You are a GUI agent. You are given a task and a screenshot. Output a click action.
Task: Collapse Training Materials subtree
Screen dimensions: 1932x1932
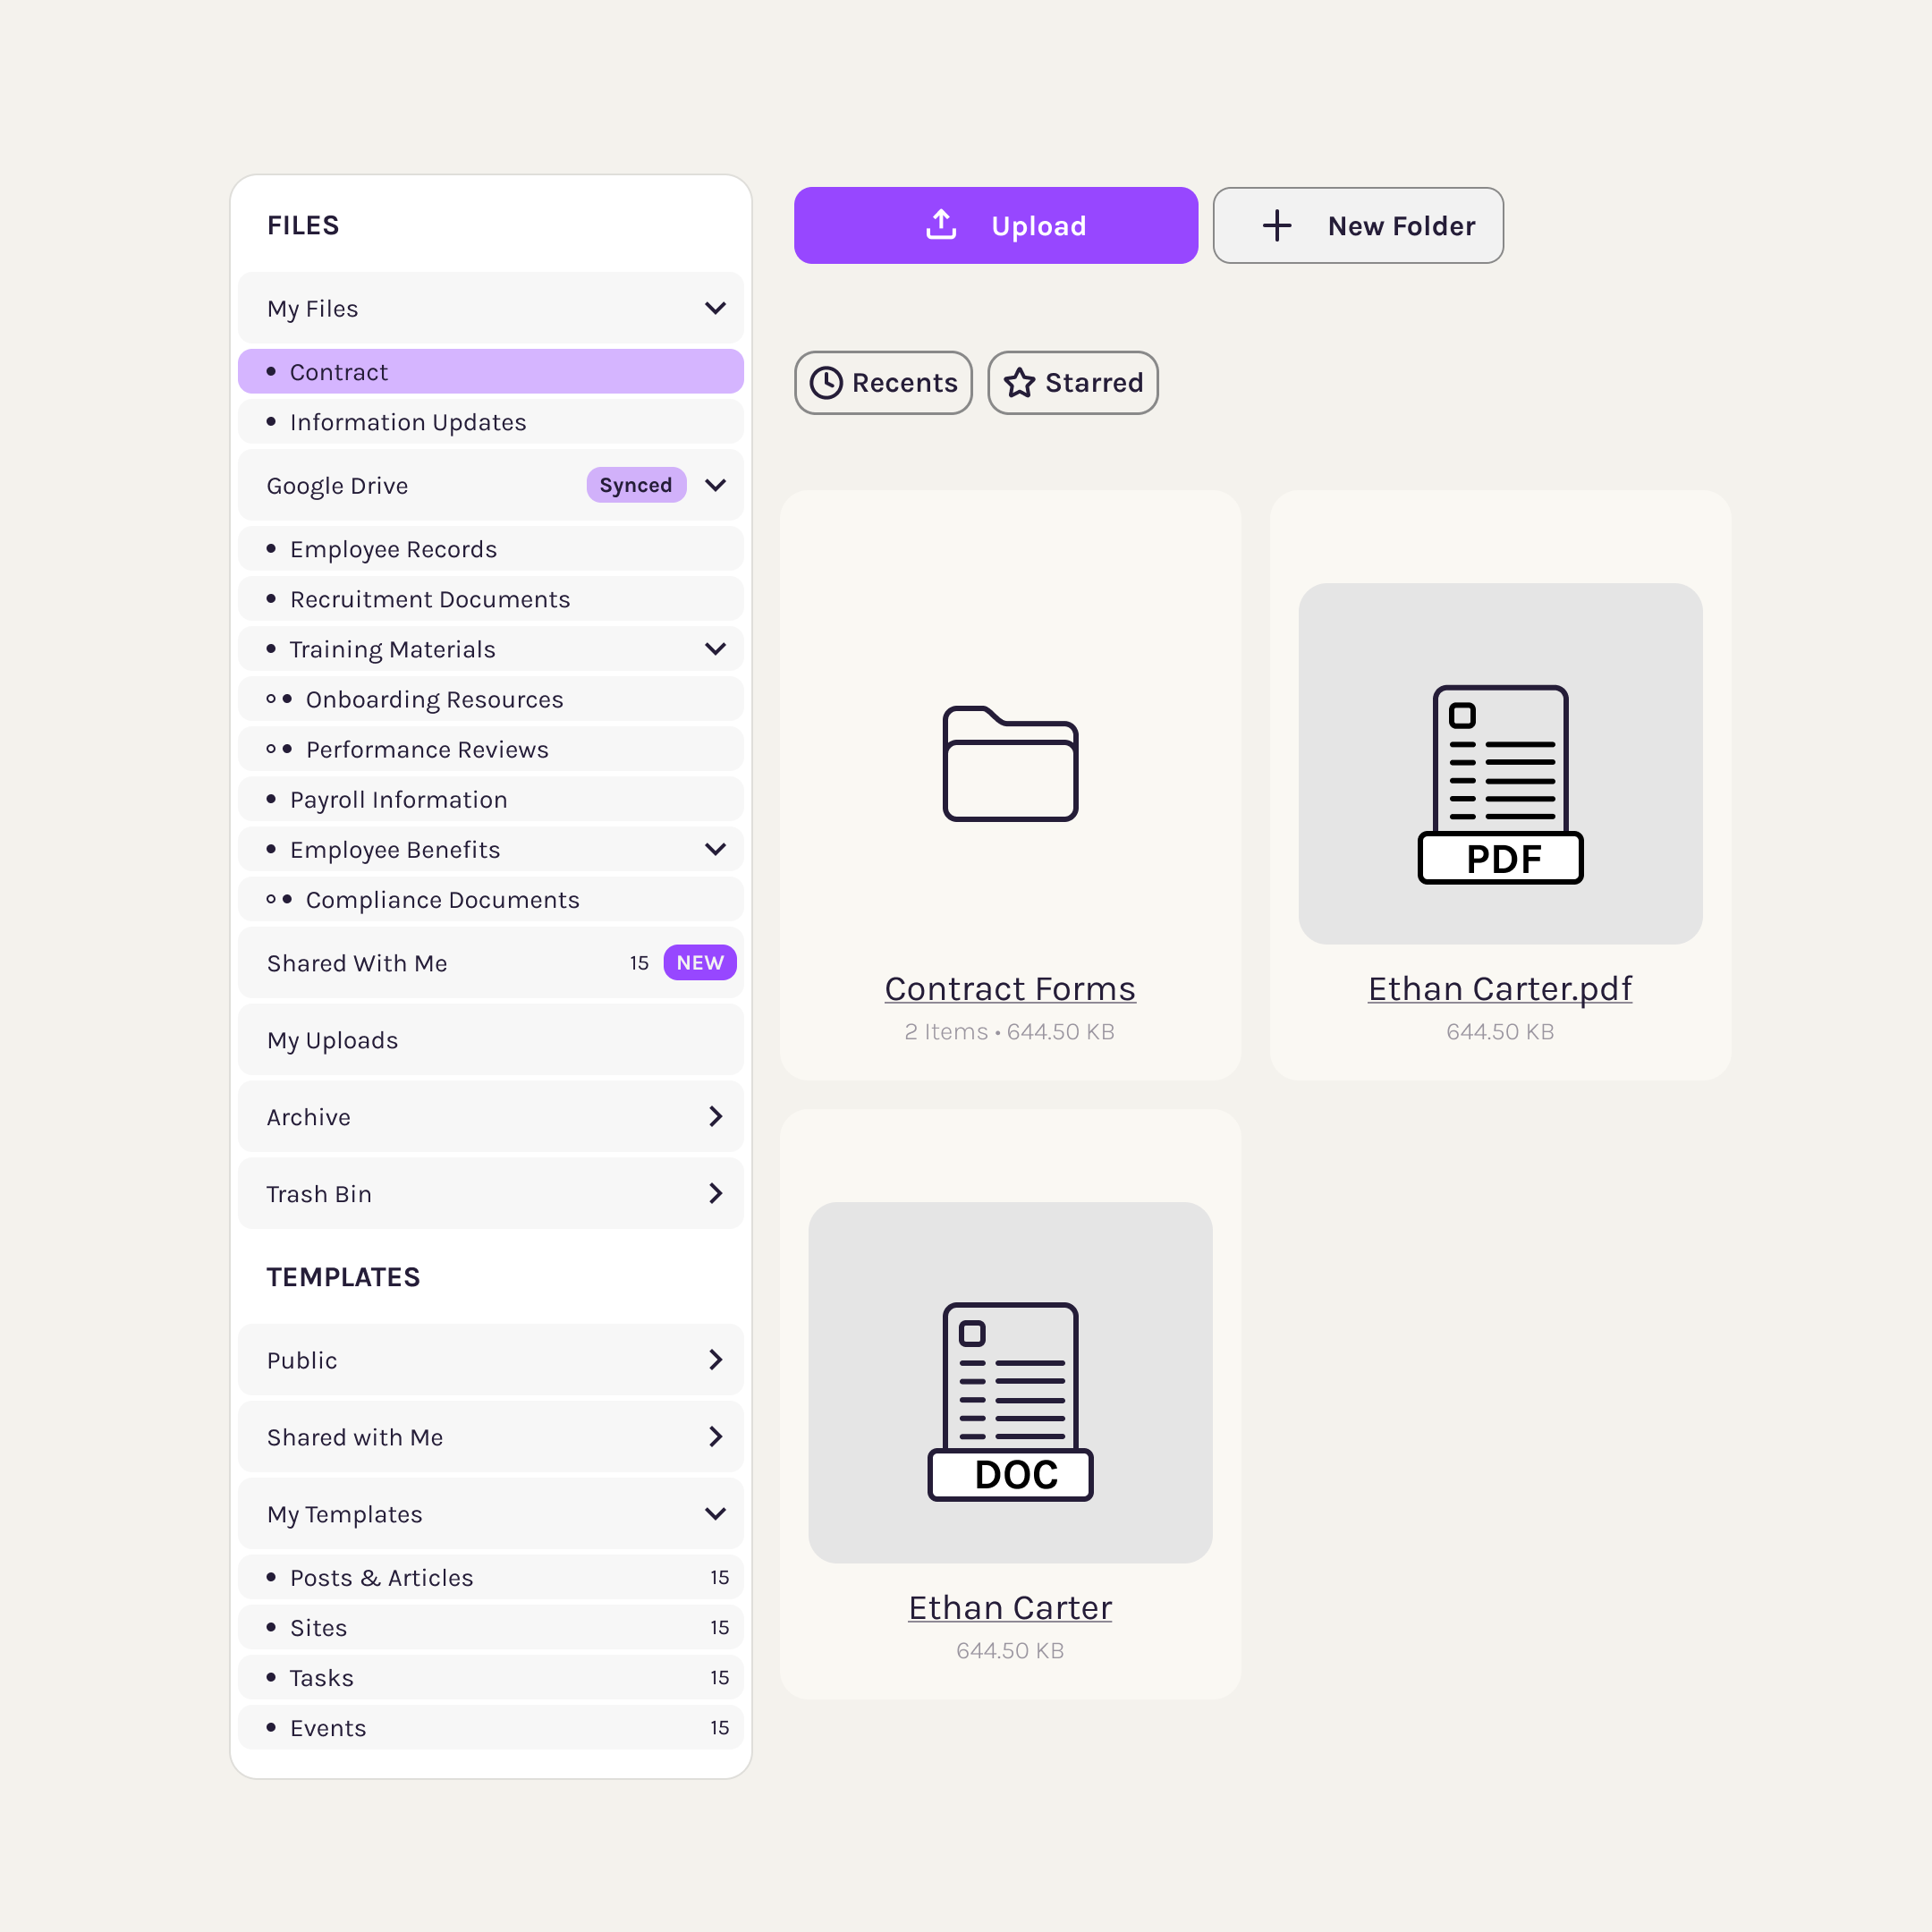715,649
